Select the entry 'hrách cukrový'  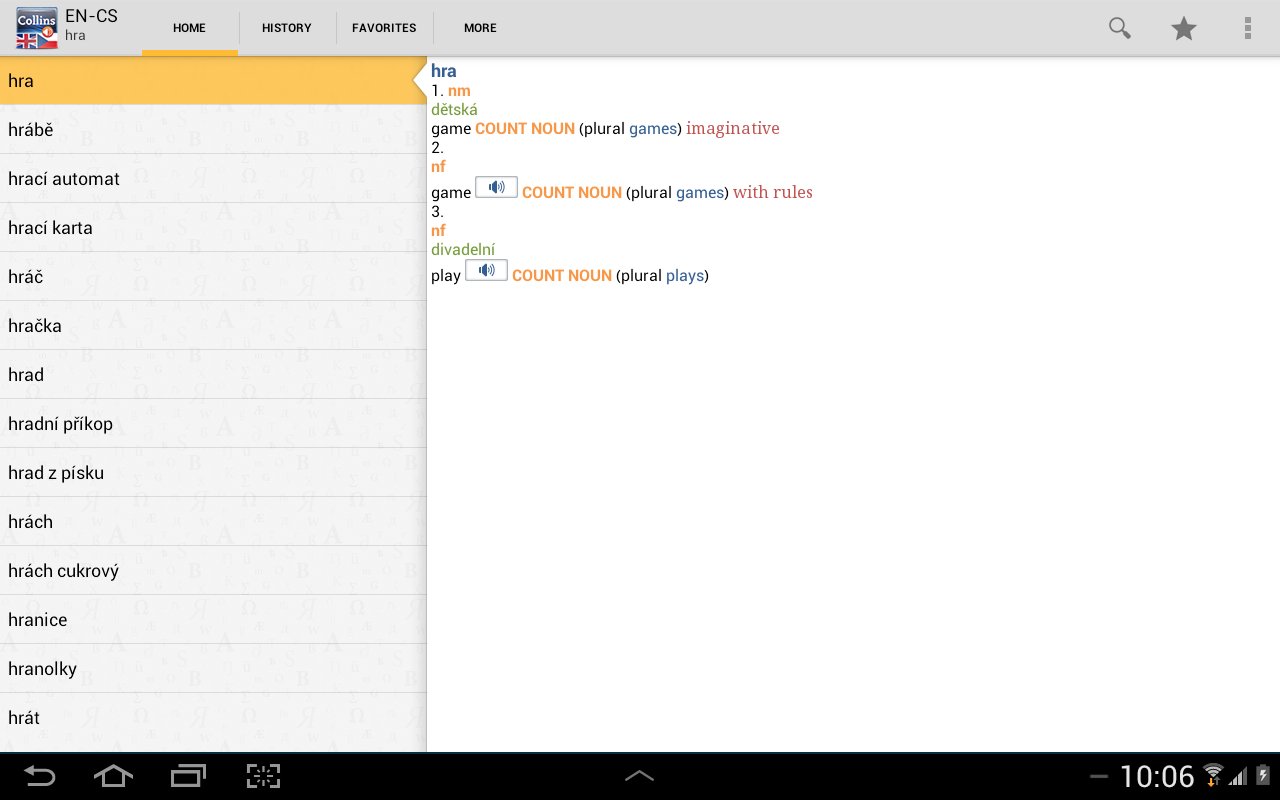point(213,571)
